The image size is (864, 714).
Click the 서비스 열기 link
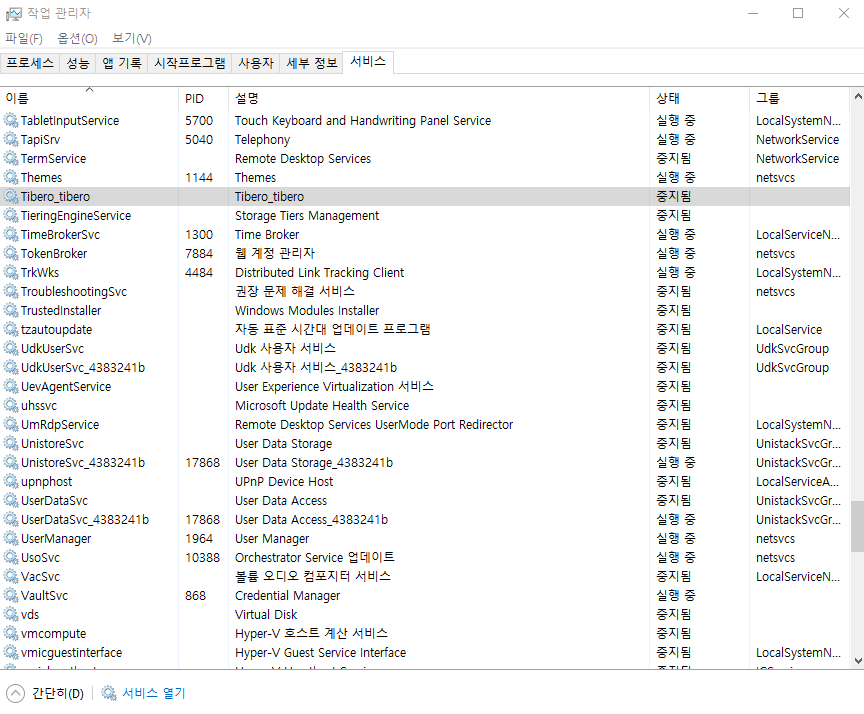[154, 693]
